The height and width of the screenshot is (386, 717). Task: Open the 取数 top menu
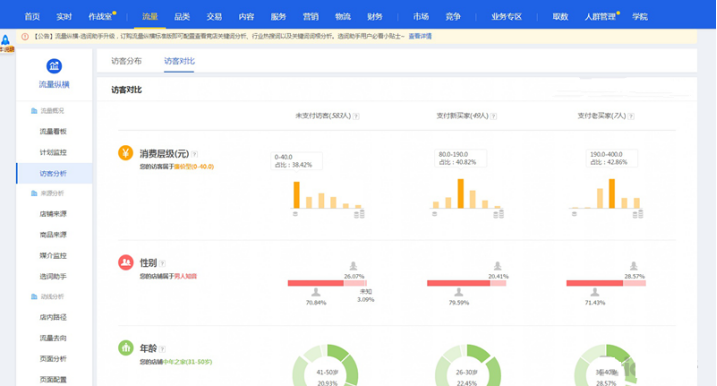pyautogui.click(x=560, y=16)
